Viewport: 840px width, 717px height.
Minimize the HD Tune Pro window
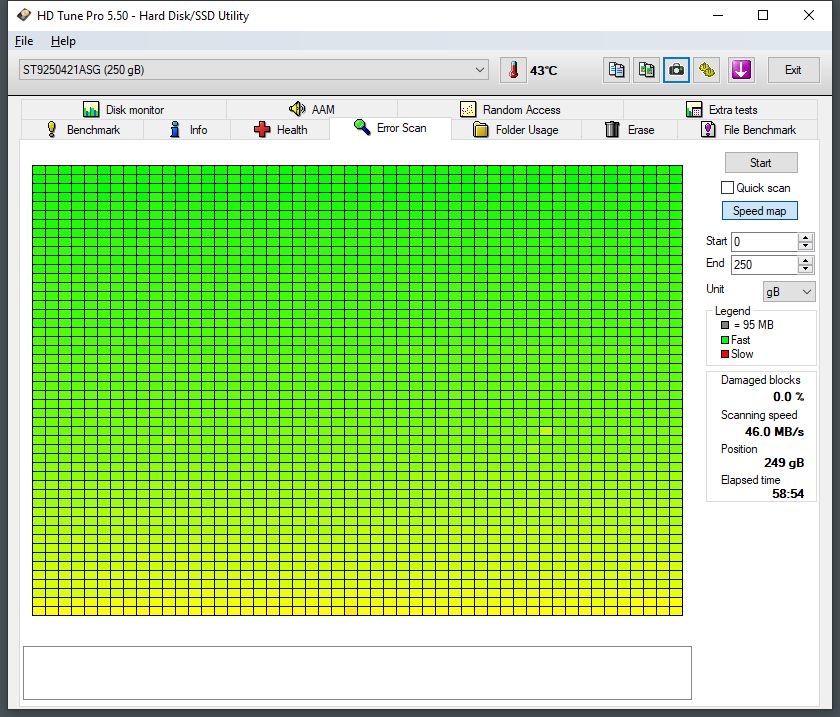[718, 15]
